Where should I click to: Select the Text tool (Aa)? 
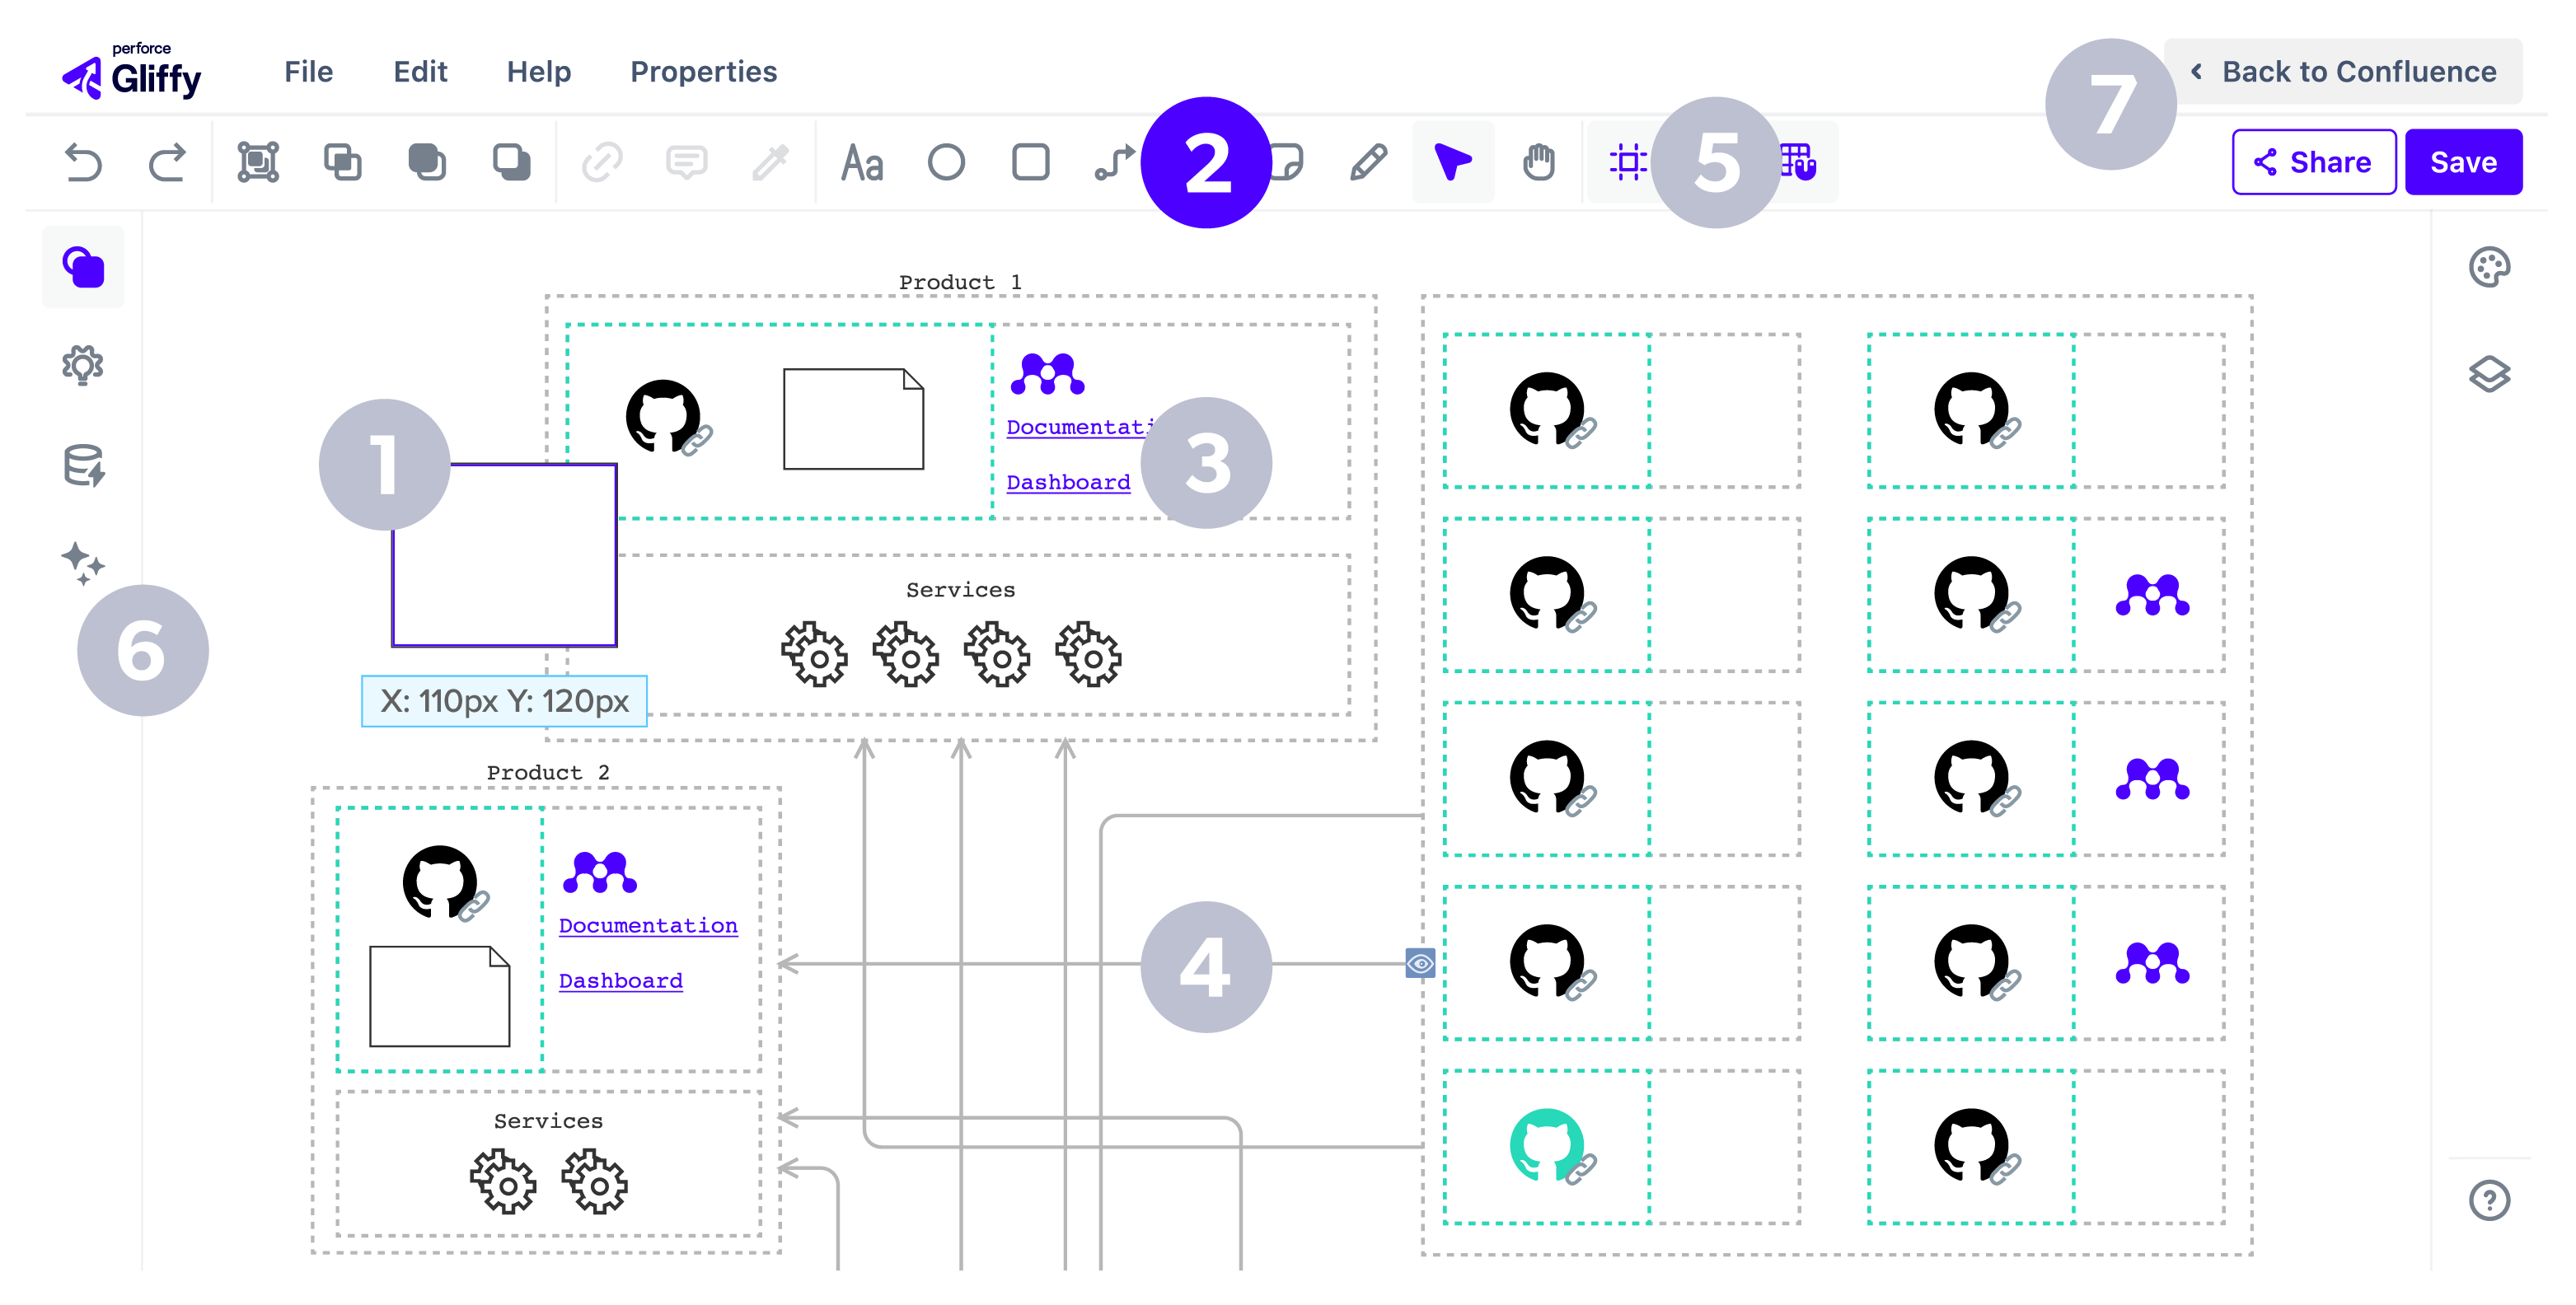[862, 162]
